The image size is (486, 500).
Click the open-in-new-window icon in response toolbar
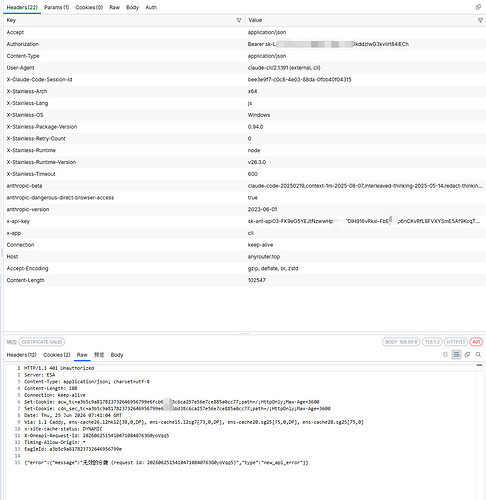(x=467, y=355)
